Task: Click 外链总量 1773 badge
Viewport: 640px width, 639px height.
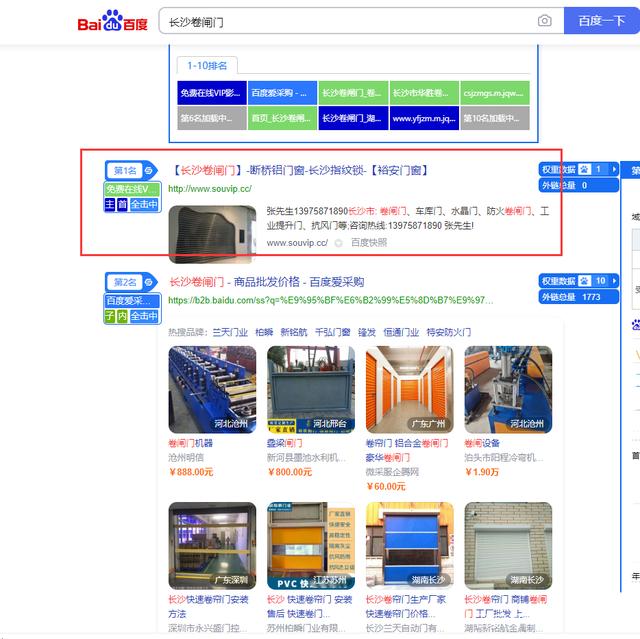Action: [x=578, y=297]
